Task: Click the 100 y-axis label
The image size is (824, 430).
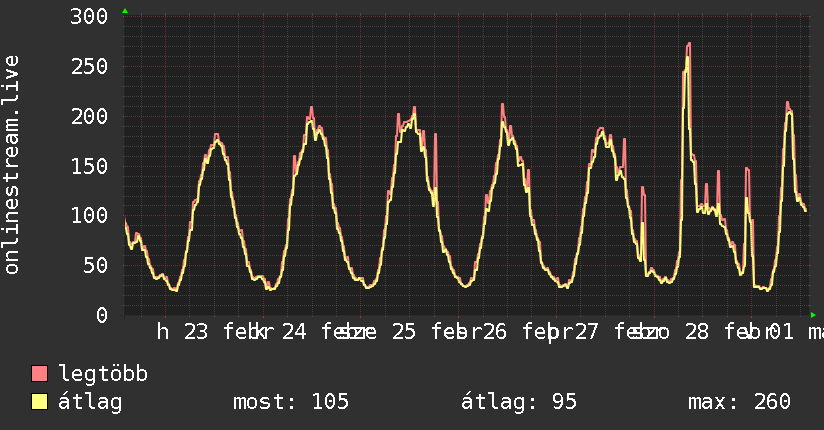Action: (89, 215)
